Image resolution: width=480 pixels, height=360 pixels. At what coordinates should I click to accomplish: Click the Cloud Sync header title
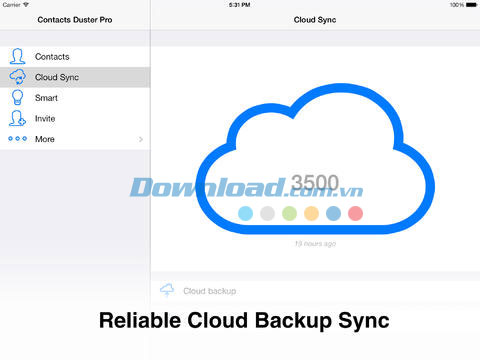tap(315, 20)
